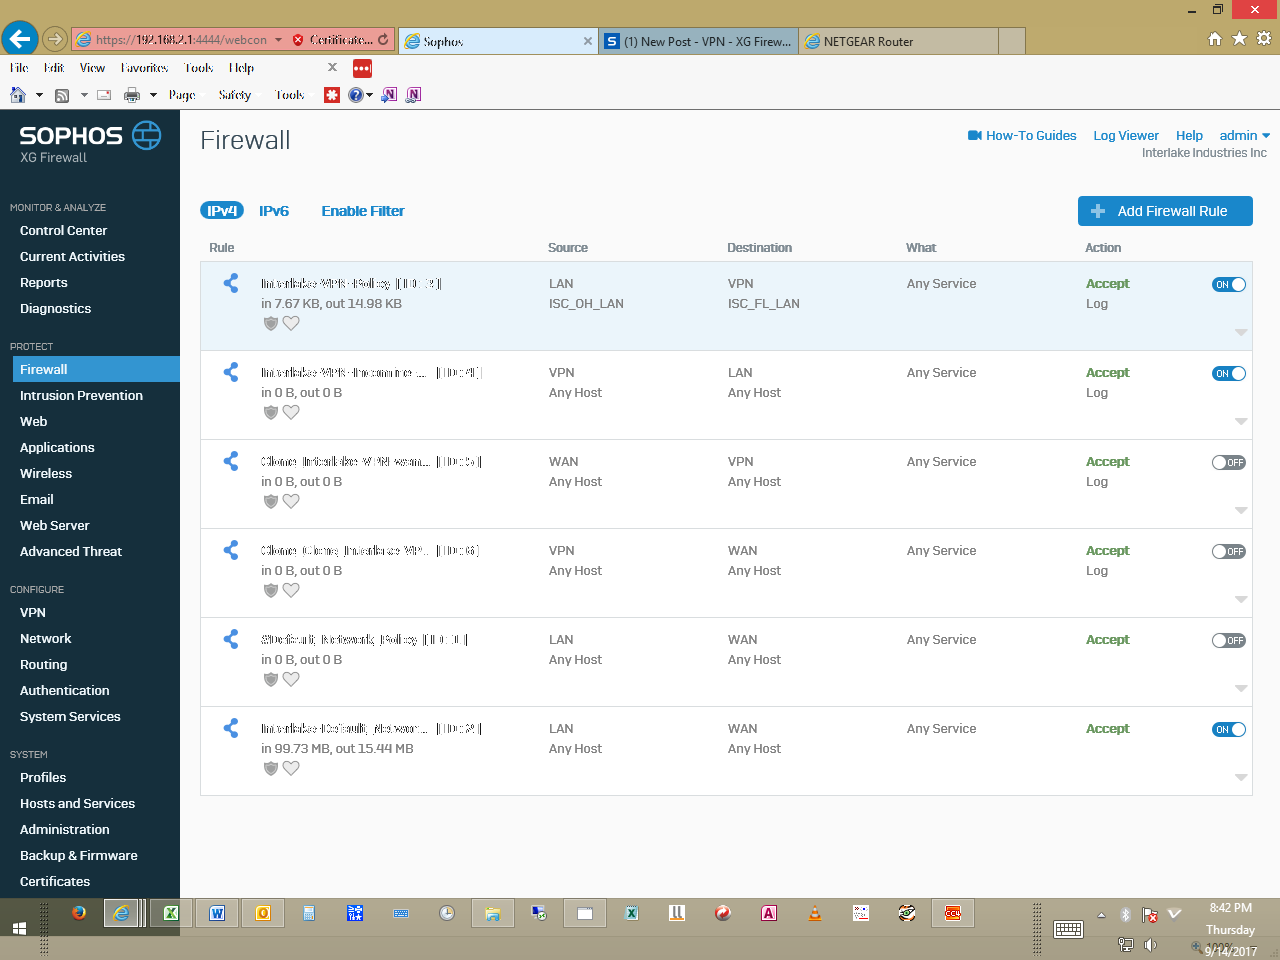
Task: Open the browser File menu
Action: tap(19, 68)
